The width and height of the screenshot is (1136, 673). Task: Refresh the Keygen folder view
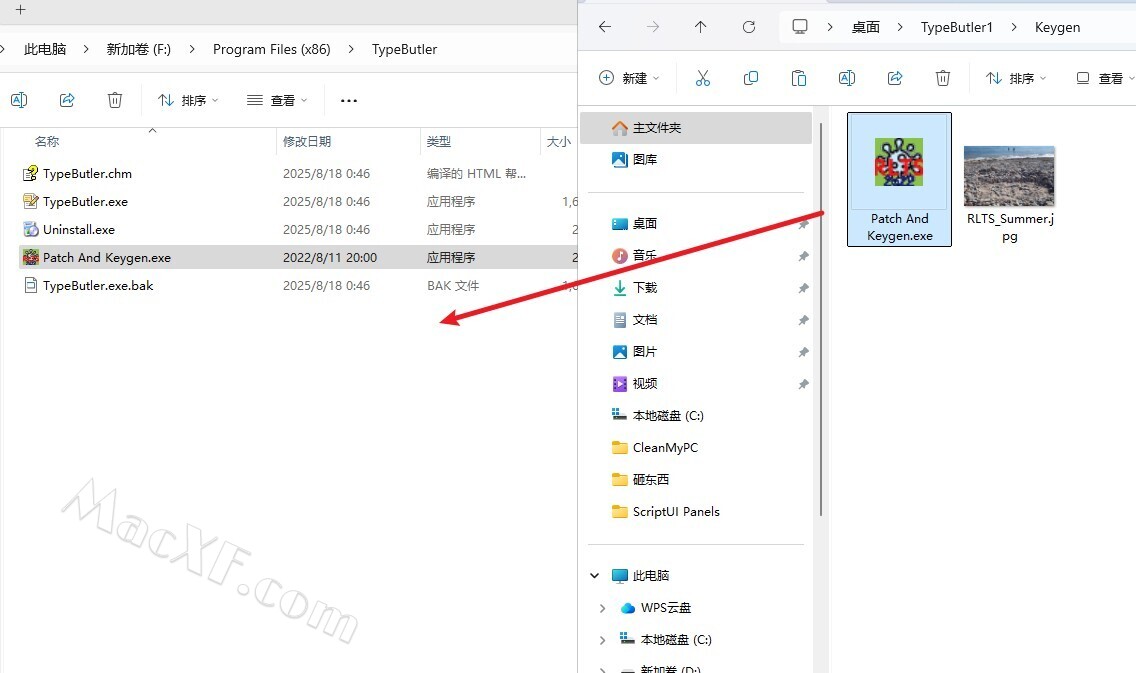coord(748,27)
